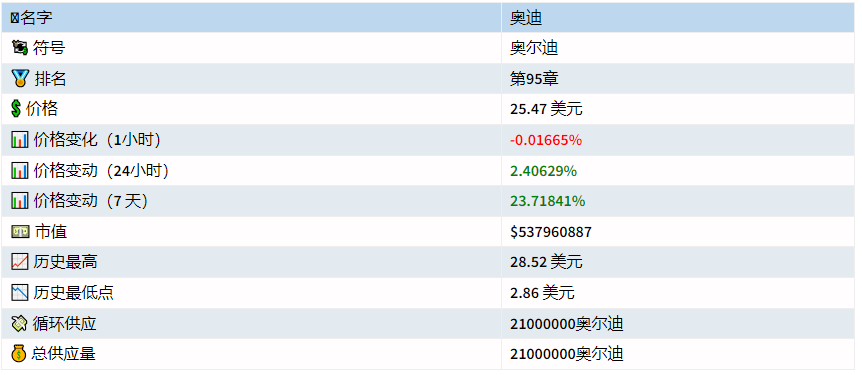Select the green value 23.71841%

(x=548, y=201)
